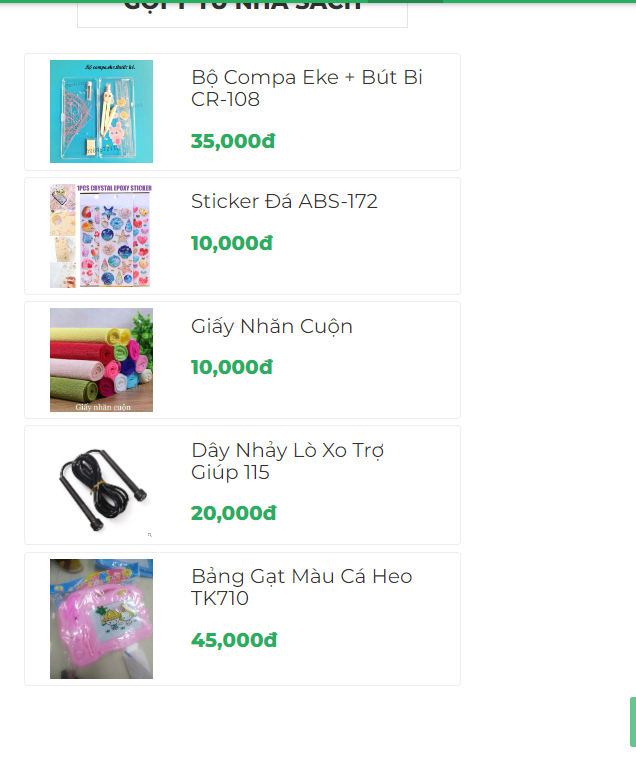The height and width of the screenshot is (758, 636).
Task: Click the Giấy Nhăn Cuộn 10,000đ price
Action: tap(231, 367)
